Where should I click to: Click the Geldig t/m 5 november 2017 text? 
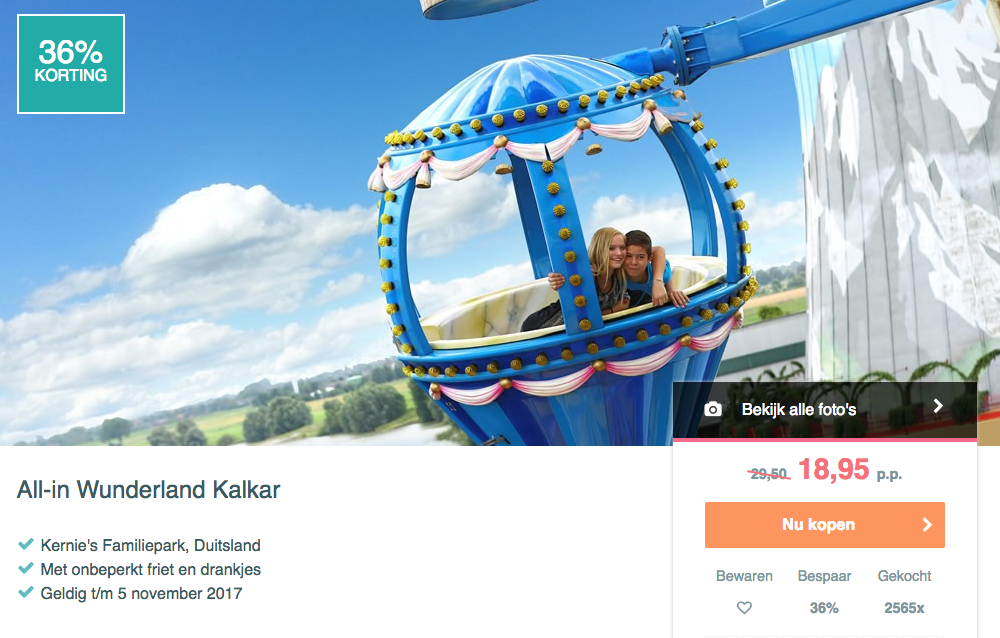click(x=142, y=593)
